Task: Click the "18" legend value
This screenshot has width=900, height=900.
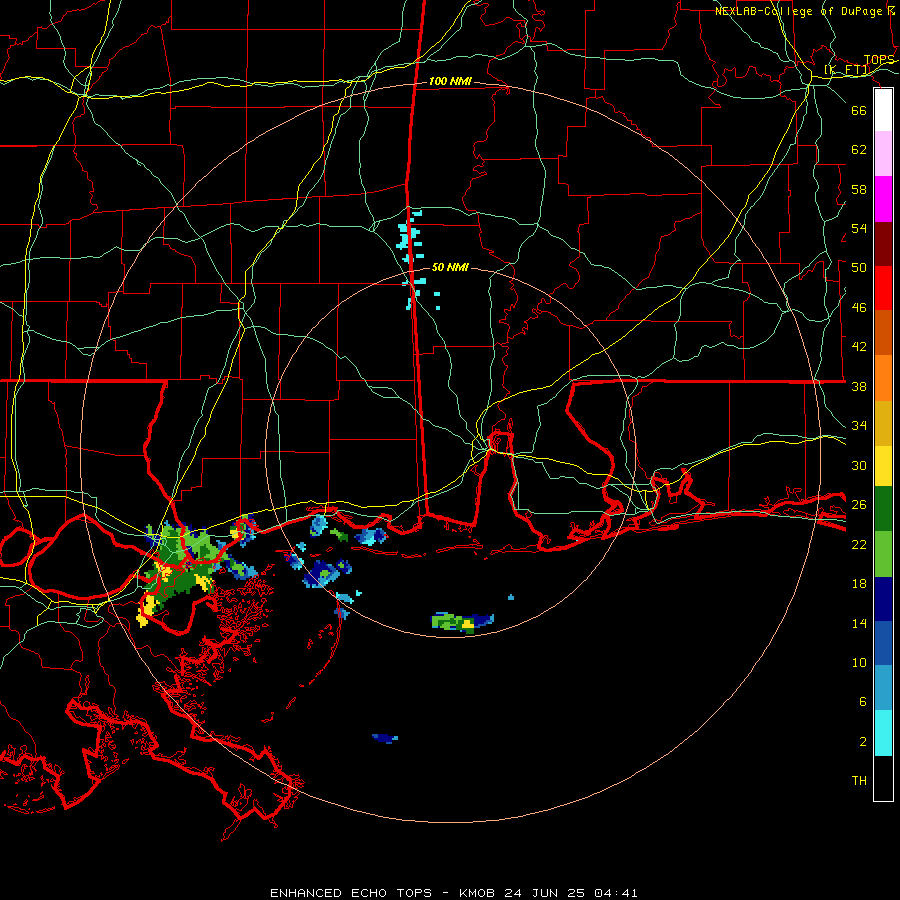Action: pos(859,584)
